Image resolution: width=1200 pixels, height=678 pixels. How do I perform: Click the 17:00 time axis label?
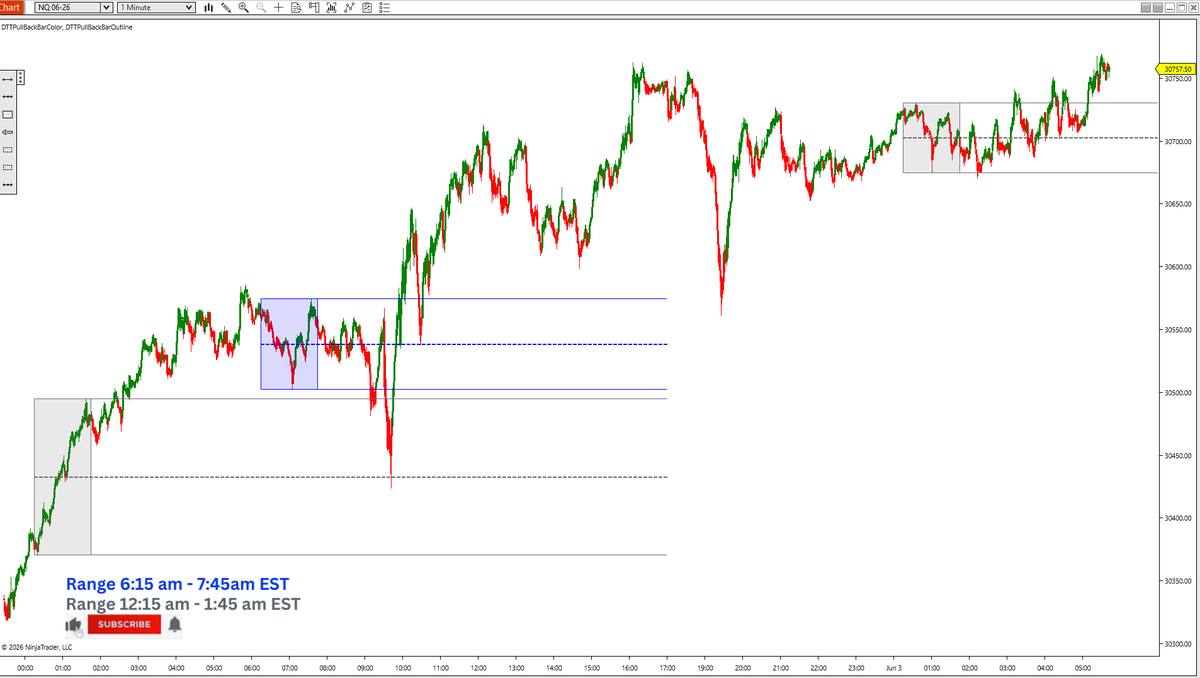click(x=667, y=666)
